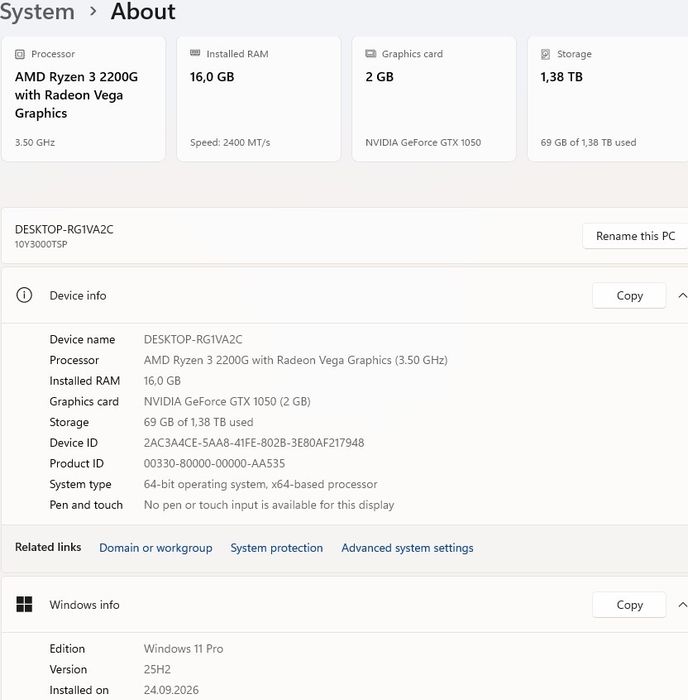This screenshot has height=700, width=688.
Task: Click the Storage disk icon
Action: click(546, 54)
